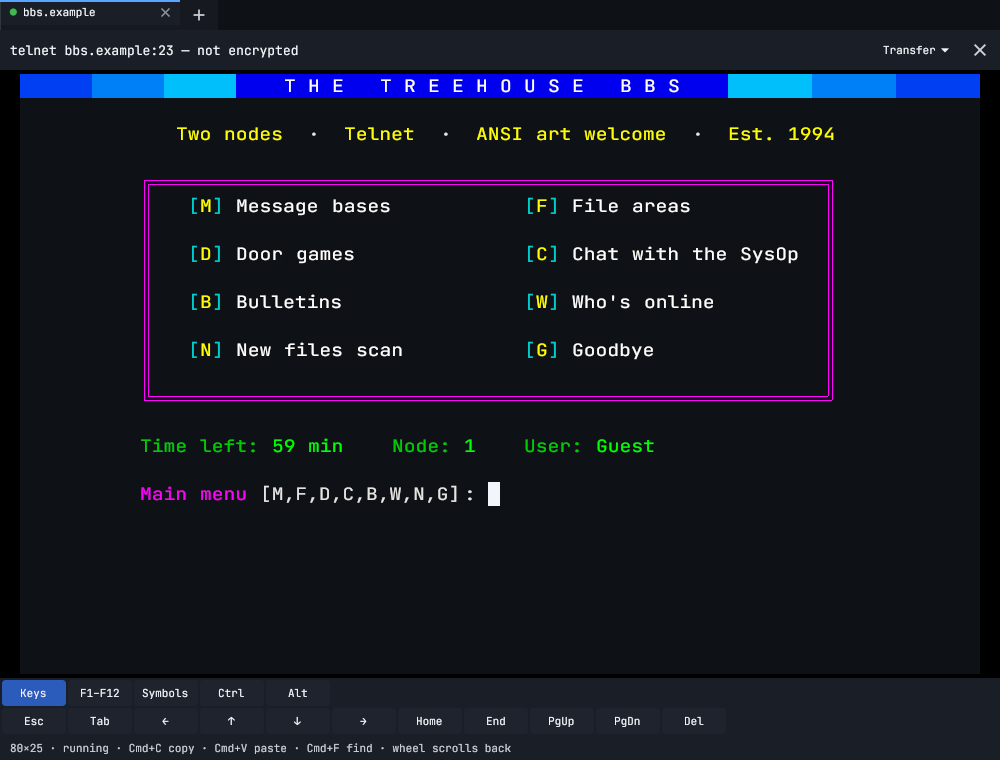The height and width of the screenshot is (760, 1000).
Task: Toggle the Alt modifier key
Action: tap(297, 693)
